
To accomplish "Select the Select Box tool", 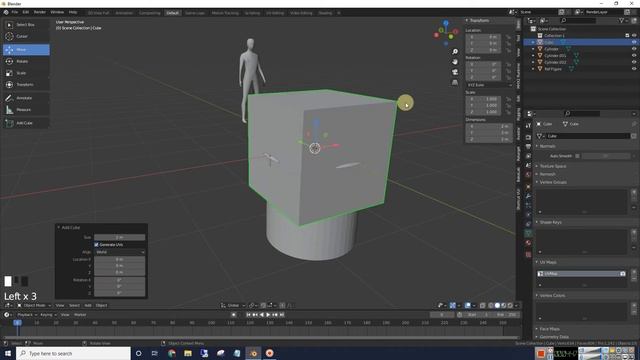I will click(26, 25).
